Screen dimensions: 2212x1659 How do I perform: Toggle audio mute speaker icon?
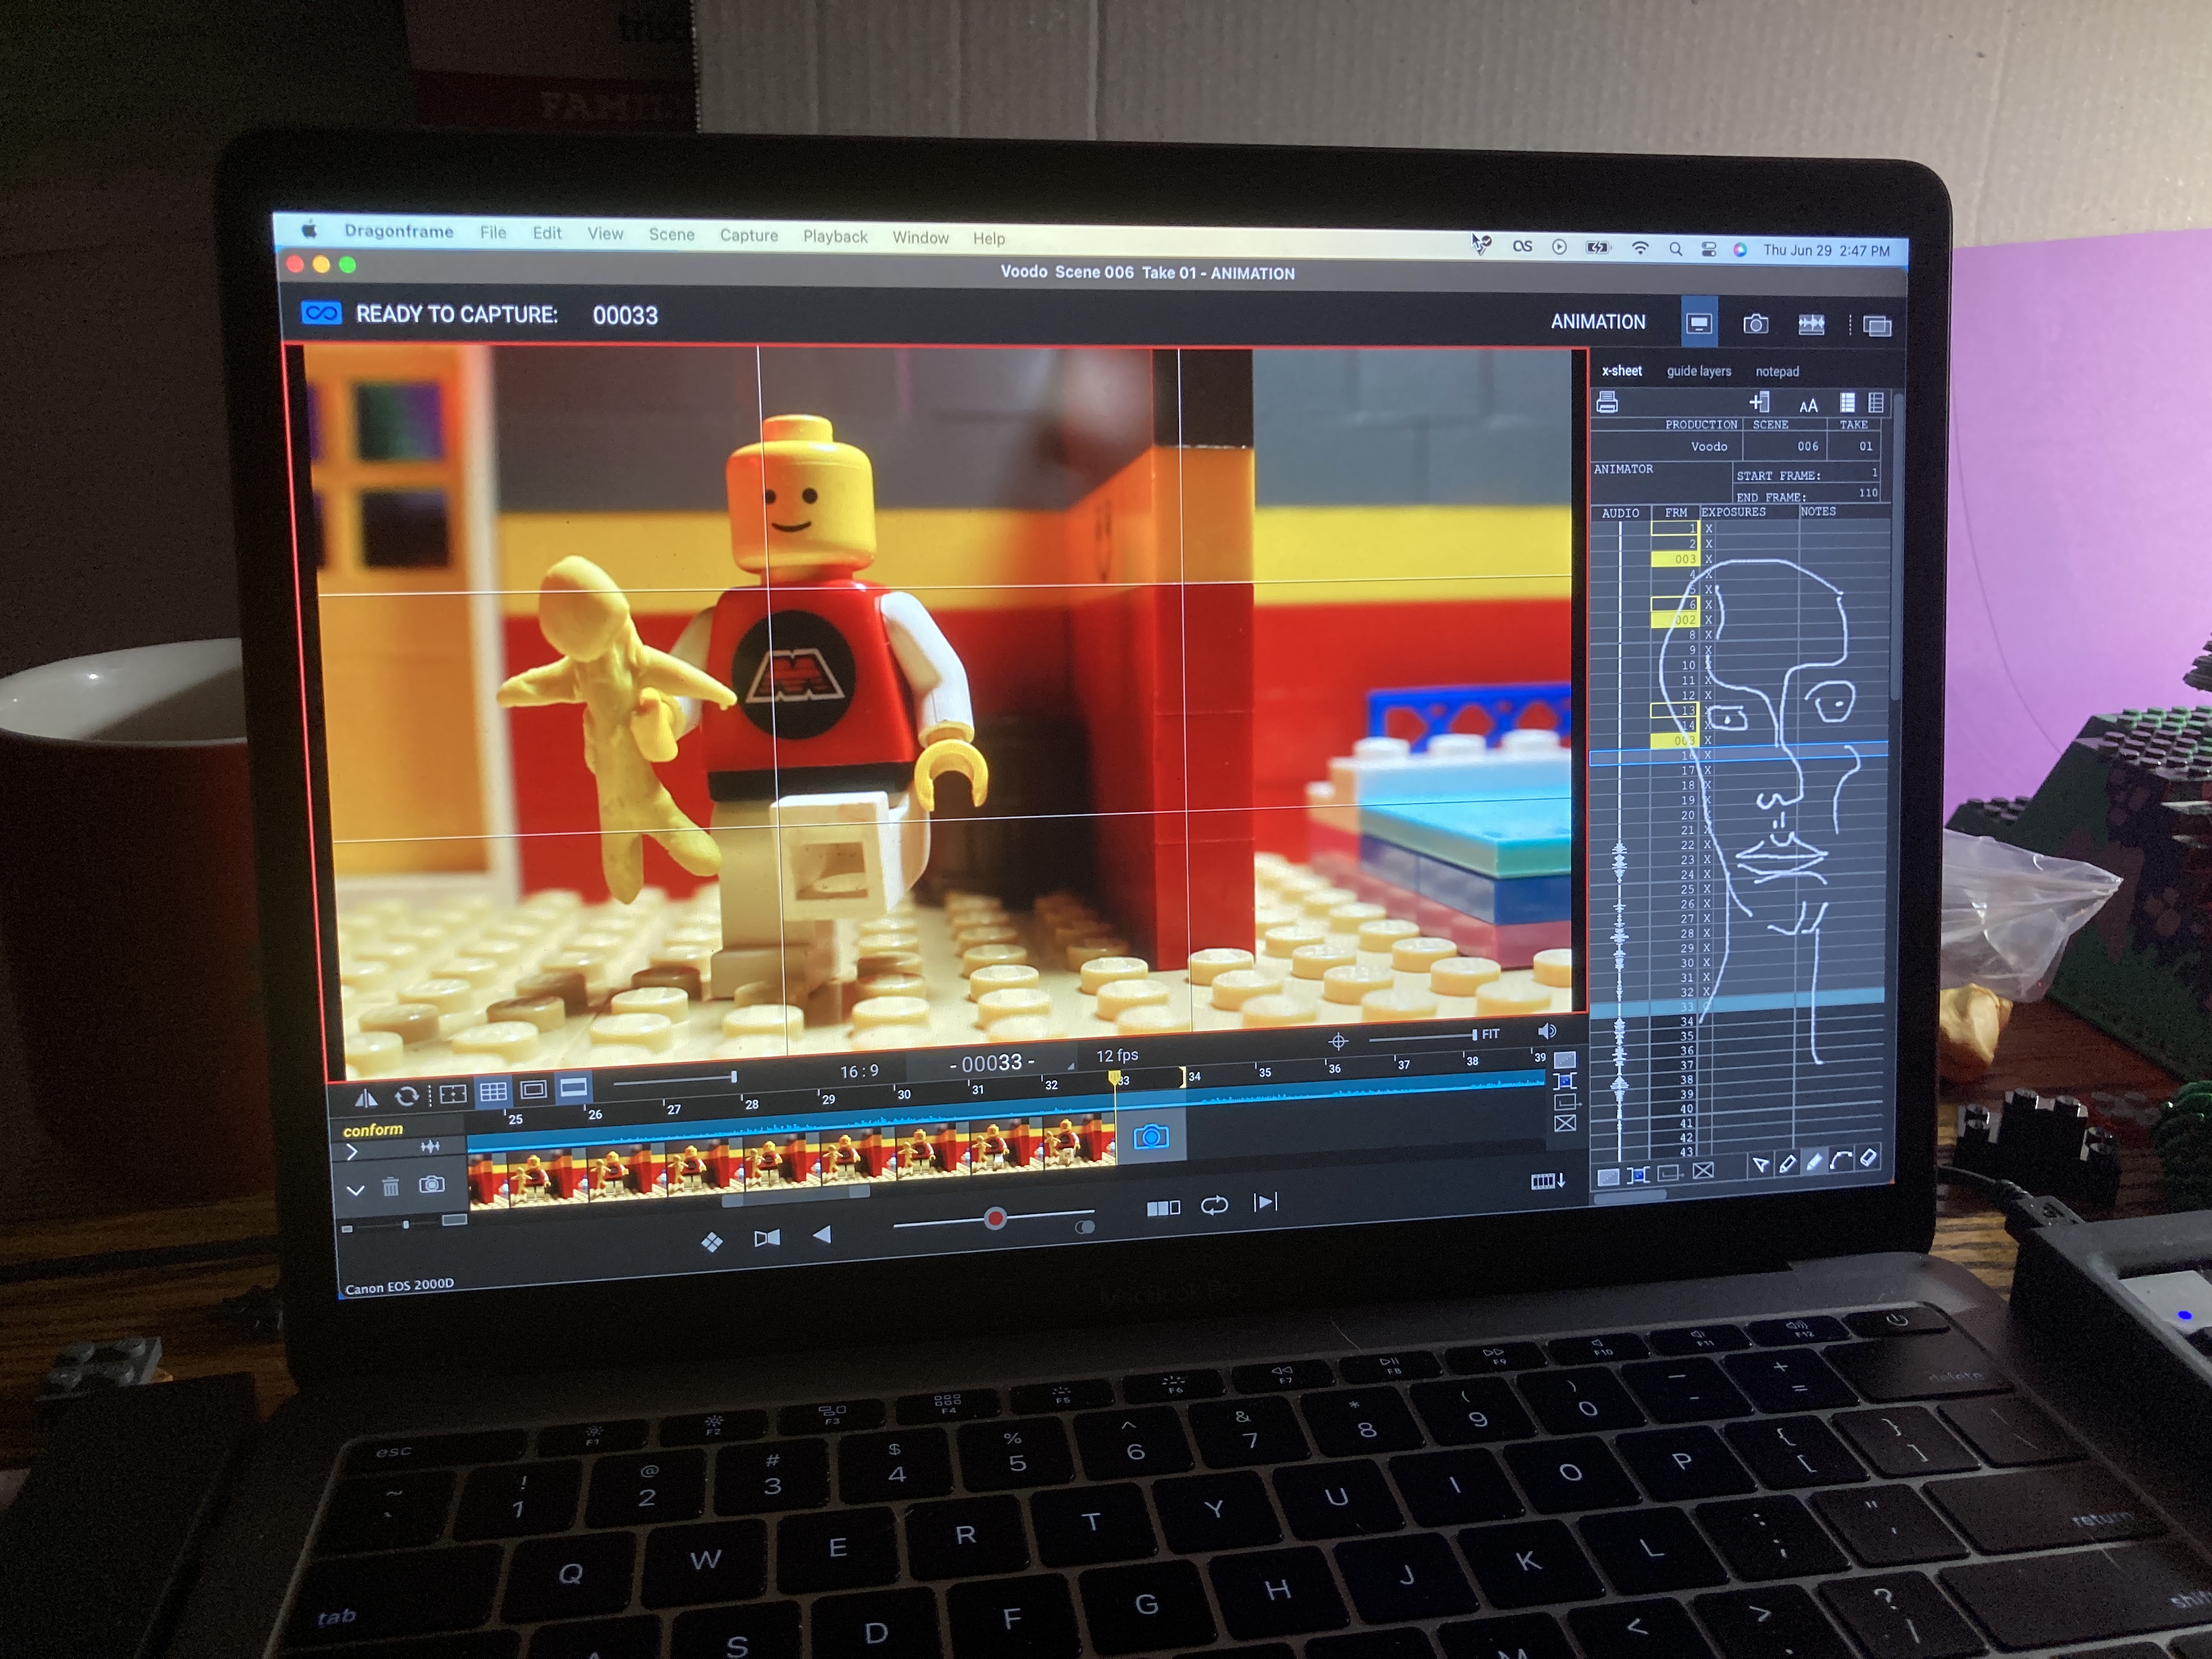pos(1546,1031)
